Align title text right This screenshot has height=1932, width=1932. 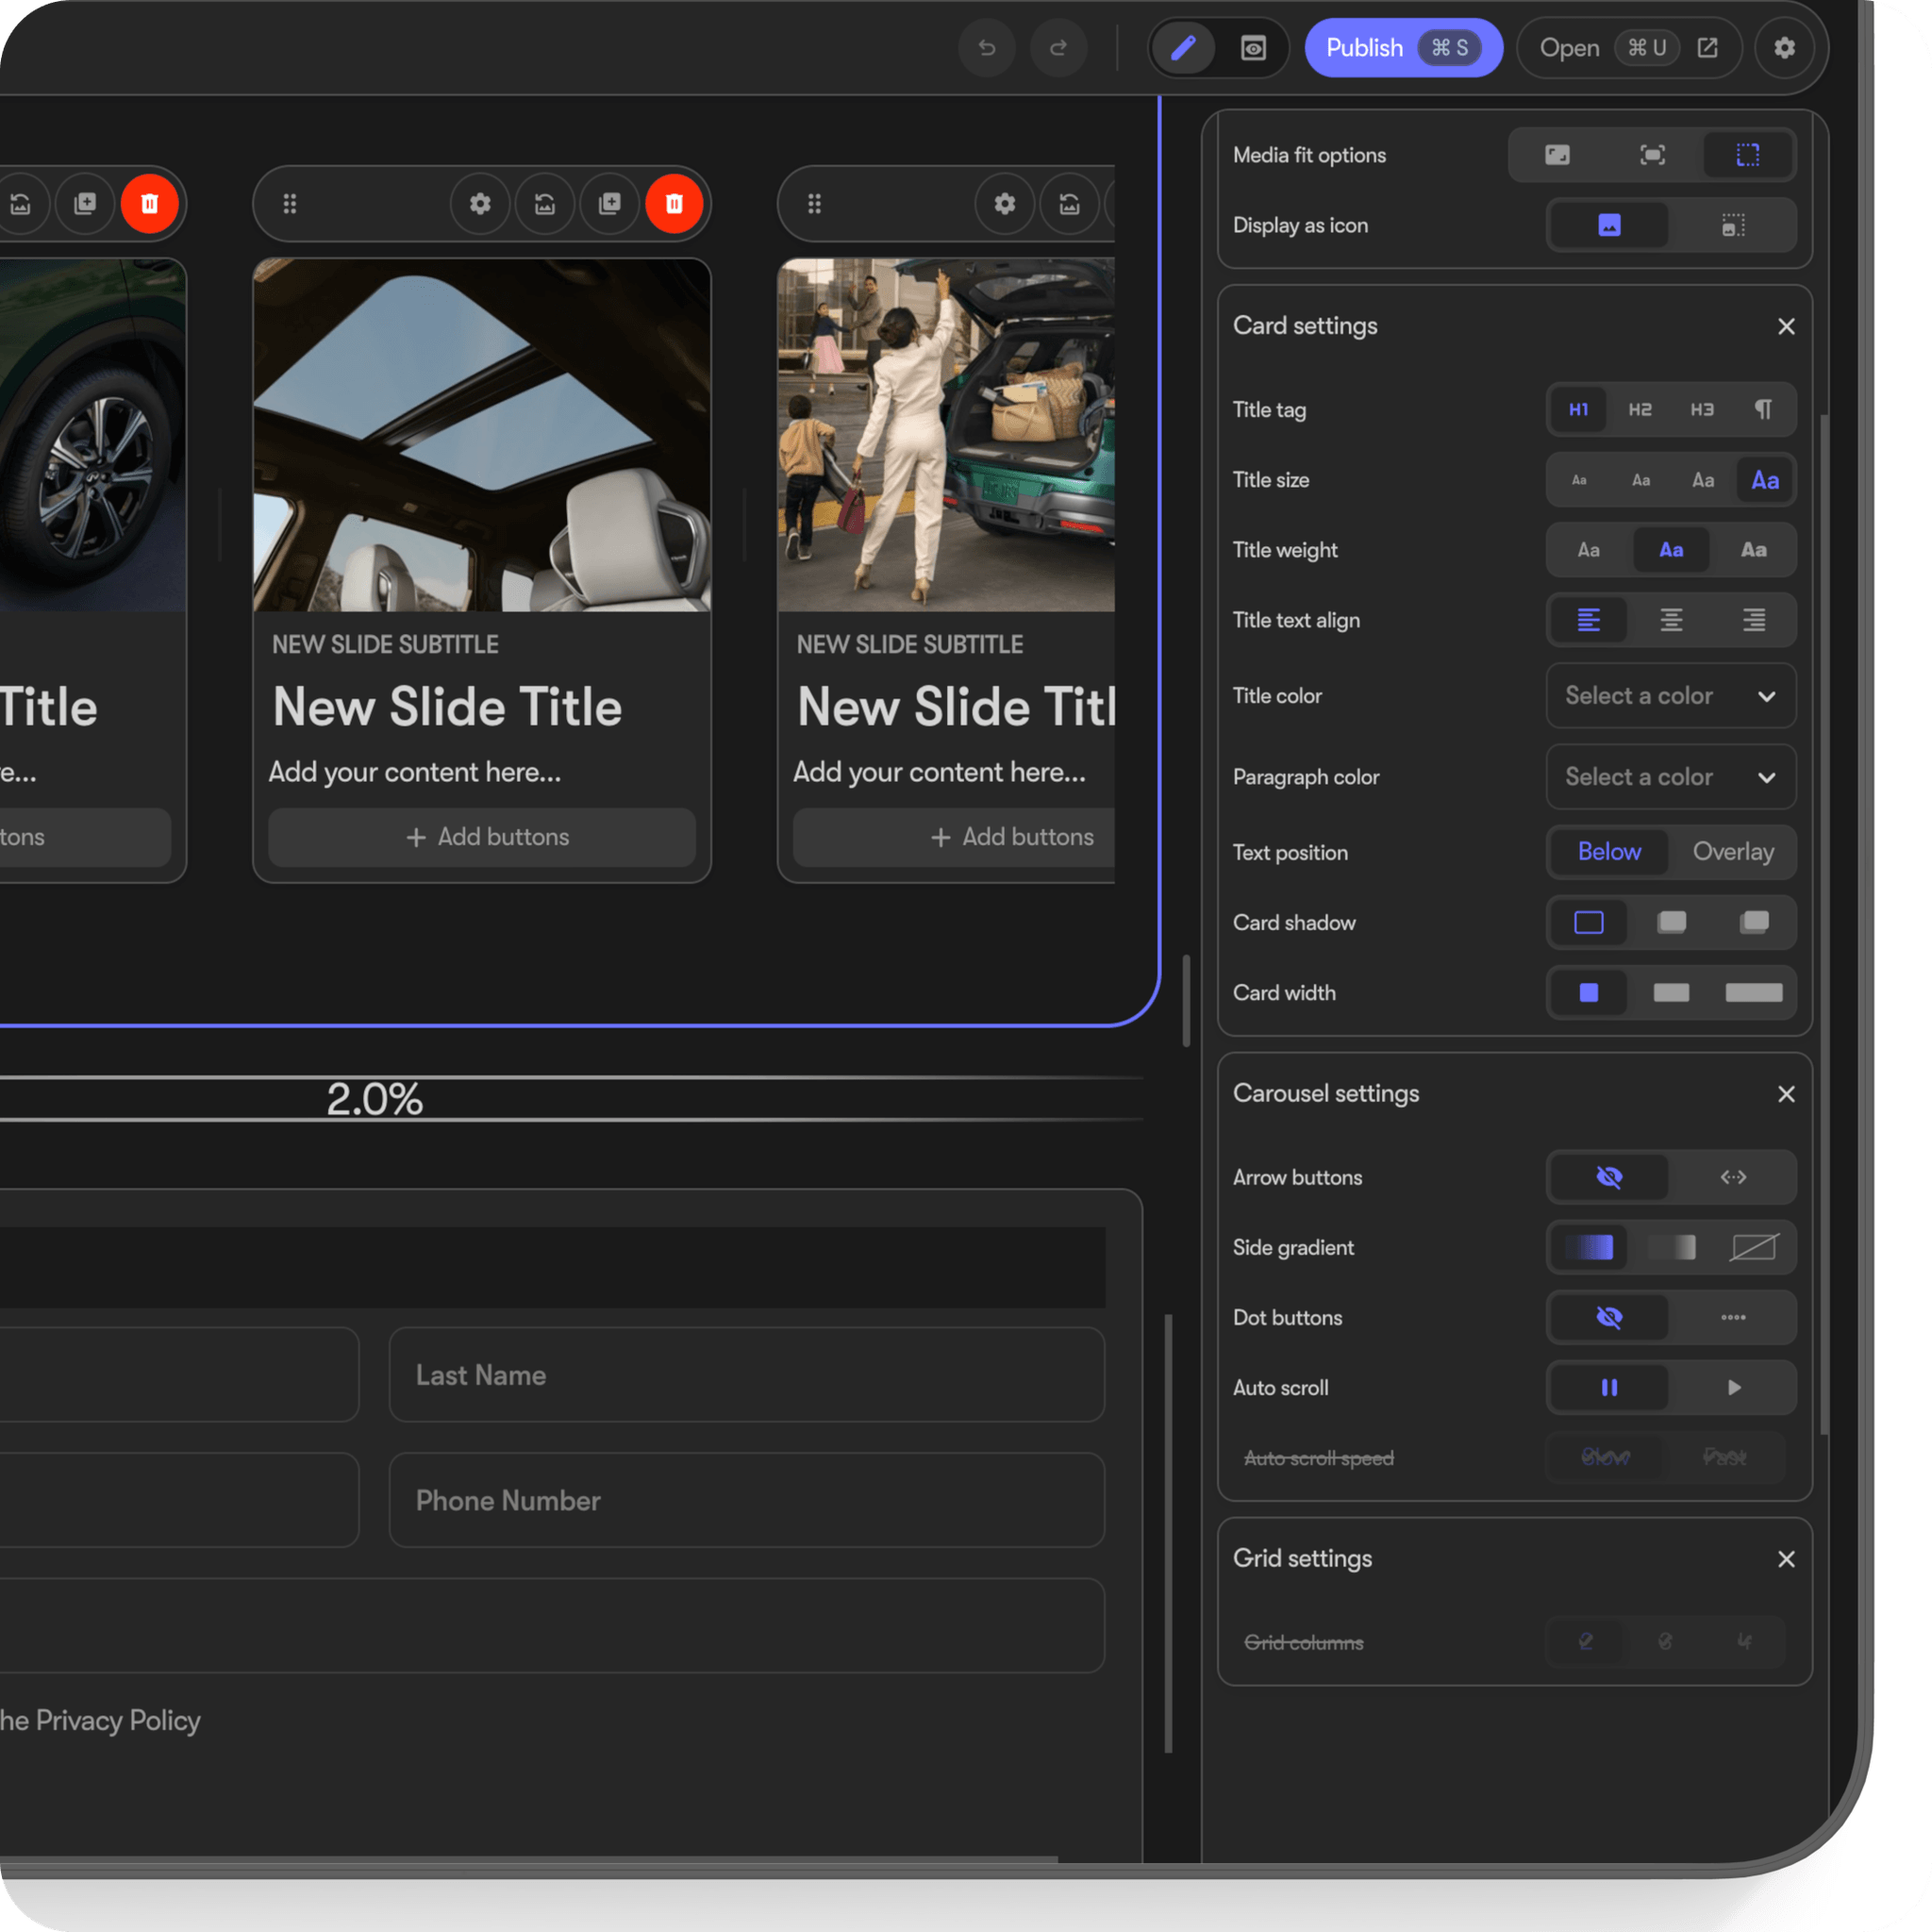[x=1753, y=620]
